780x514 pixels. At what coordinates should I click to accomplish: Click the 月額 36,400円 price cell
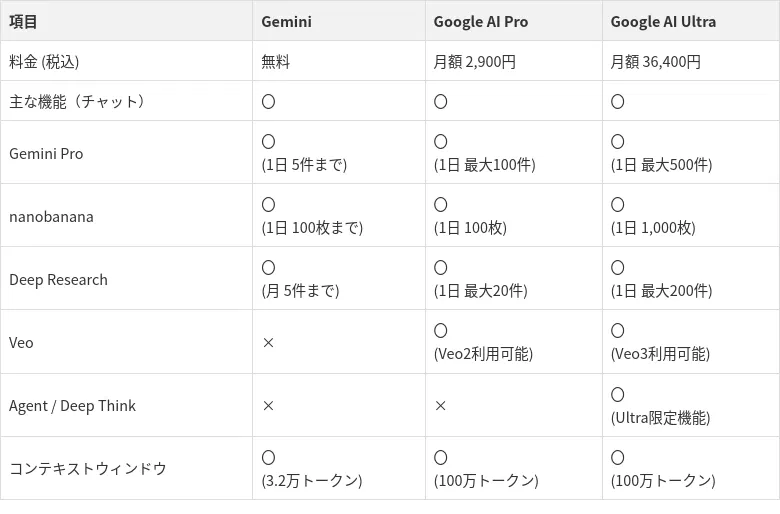[x=655, y=62]
